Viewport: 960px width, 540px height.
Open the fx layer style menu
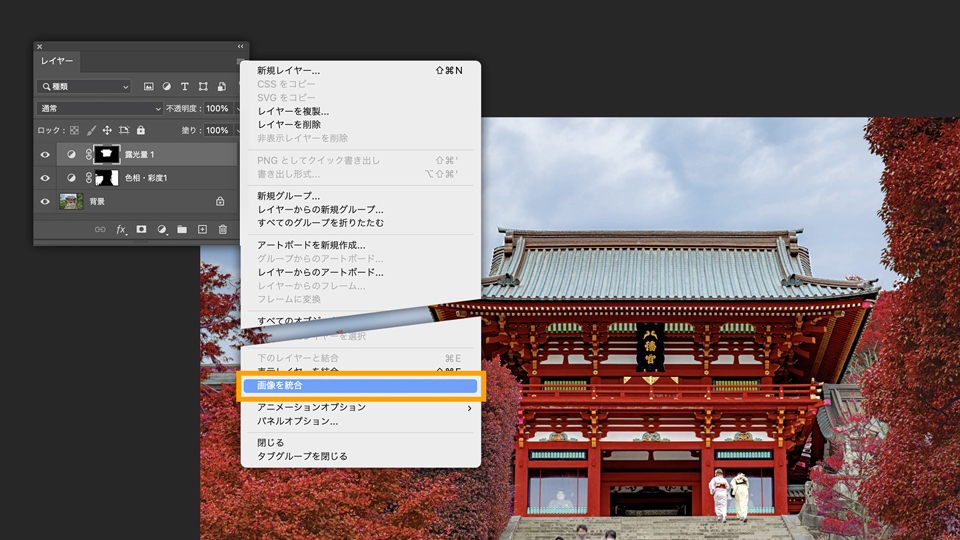click(x=121, y=230)
